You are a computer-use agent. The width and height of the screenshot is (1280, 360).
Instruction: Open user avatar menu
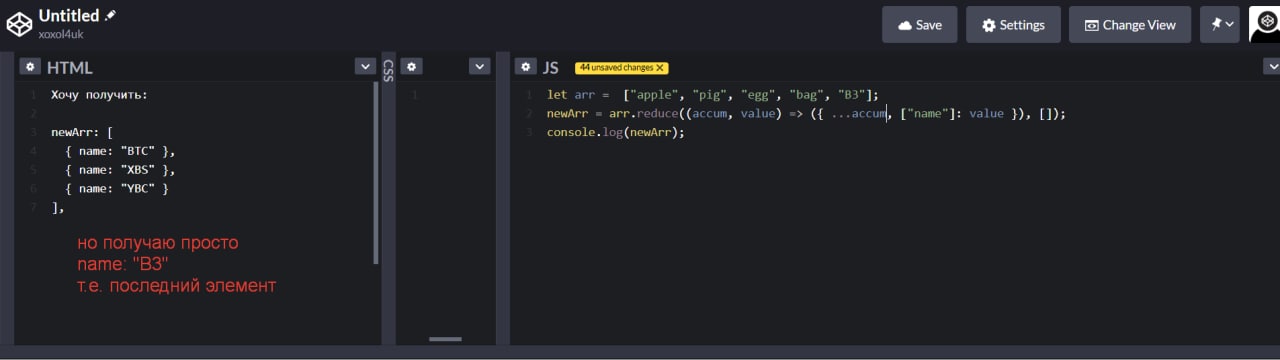point(1264,24)
